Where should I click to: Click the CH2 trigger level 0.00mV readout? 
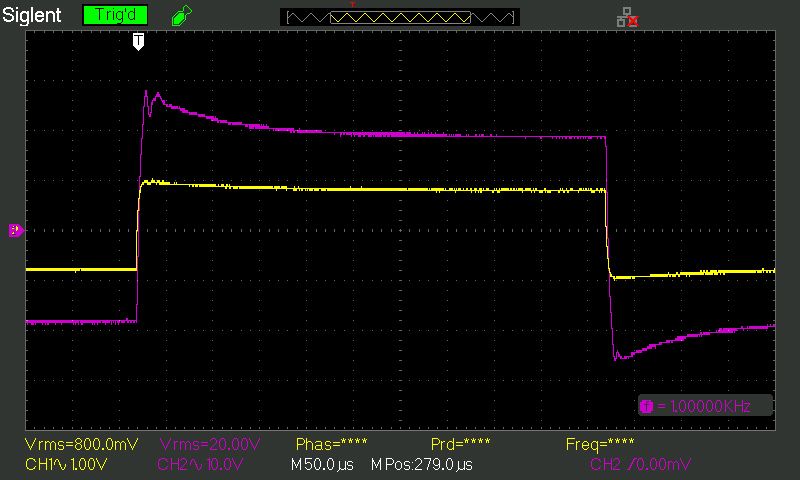pos(640,464)
